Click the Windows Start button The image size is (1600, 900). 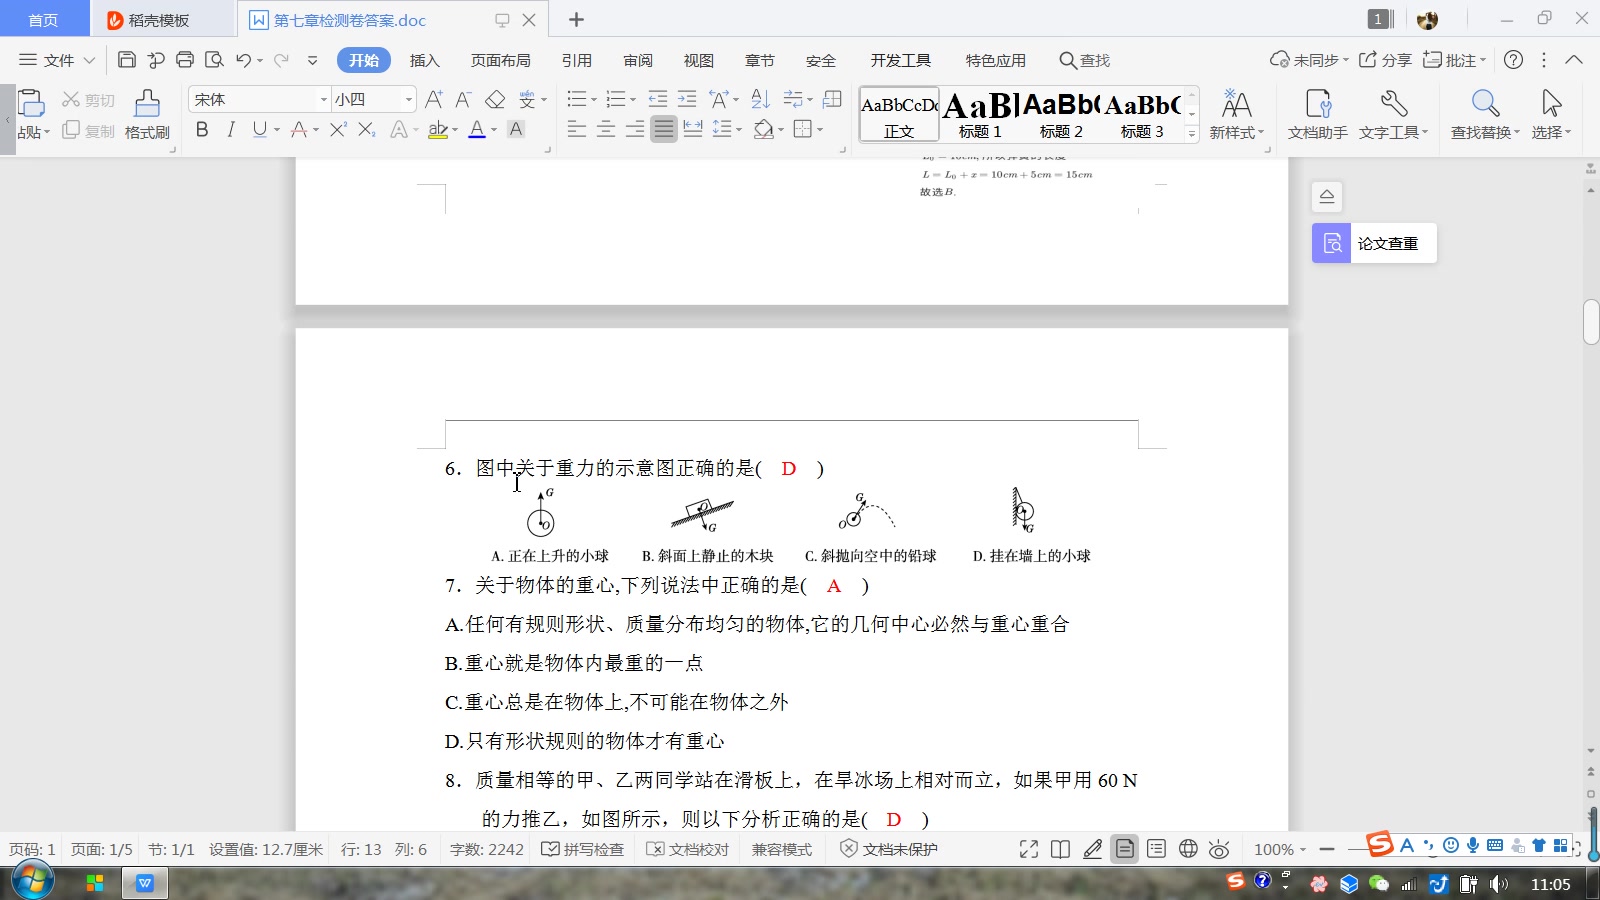click(33, 881)
